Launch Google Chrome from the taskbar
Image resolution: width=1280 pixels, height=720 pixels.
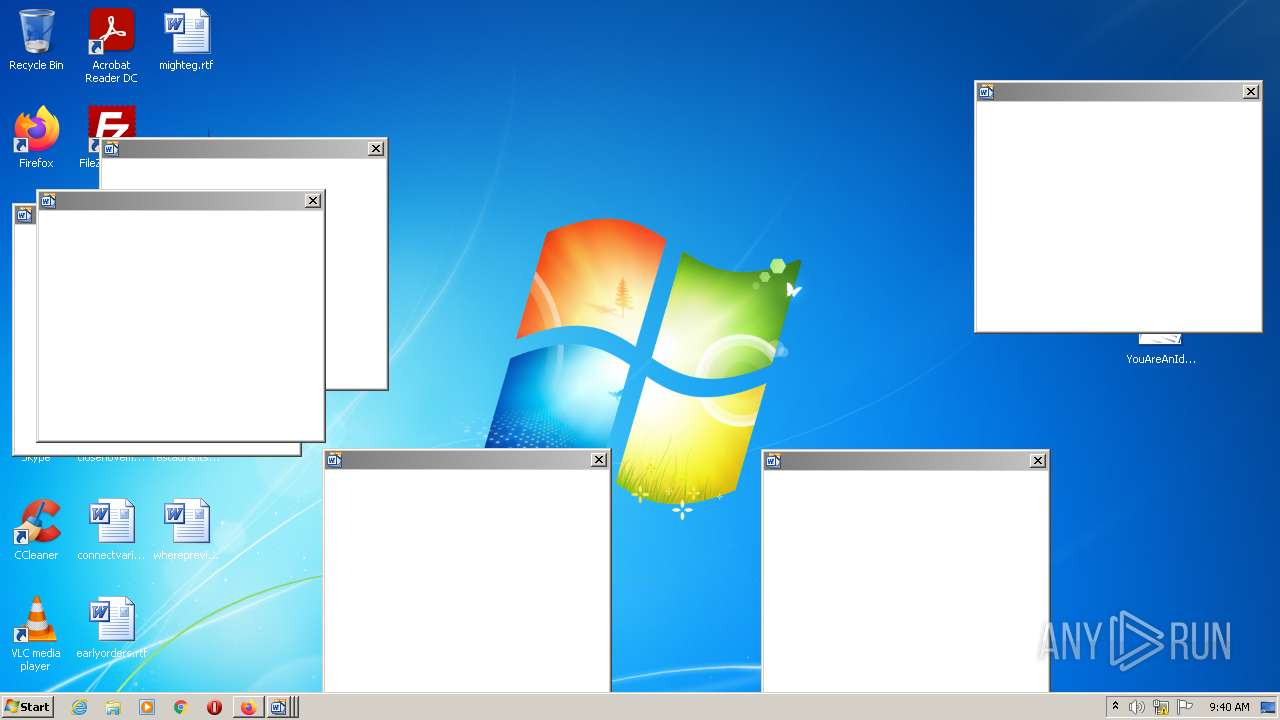point(181,707)
